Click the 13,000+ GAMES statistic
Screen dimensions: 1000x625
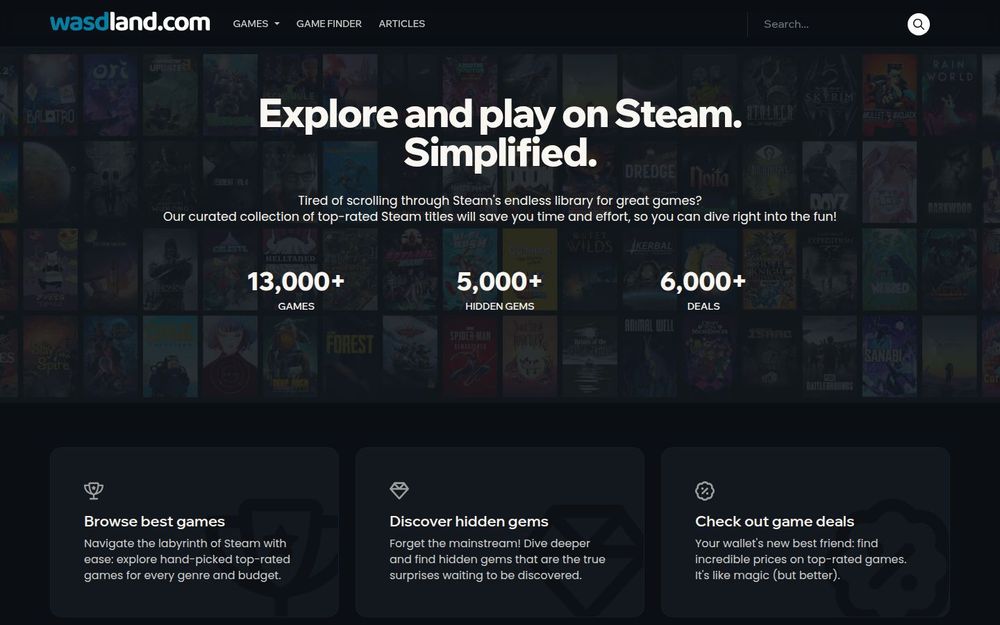[296, 290]
